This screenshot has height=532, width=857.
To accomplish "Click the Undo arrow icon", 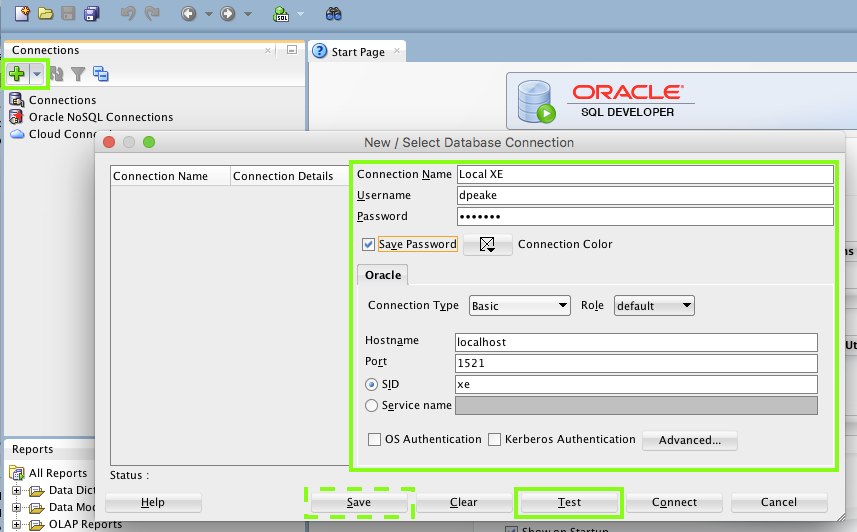I will tap(128, 13).
